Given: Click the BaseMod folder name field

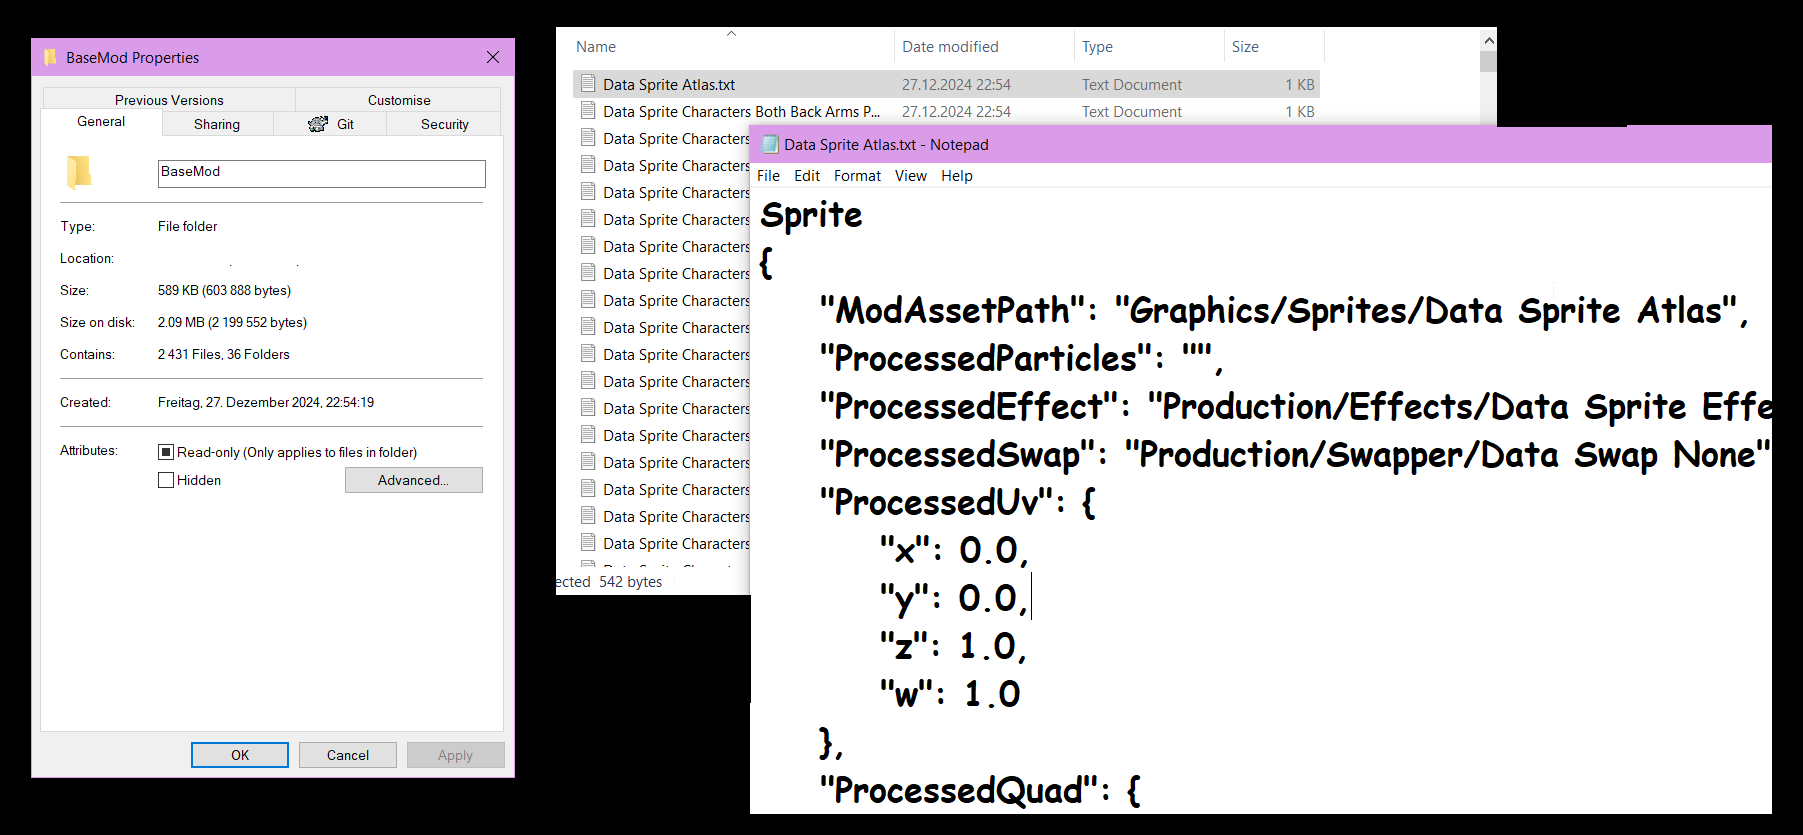Looking at the screenshot, I should (x=322, y=173).
